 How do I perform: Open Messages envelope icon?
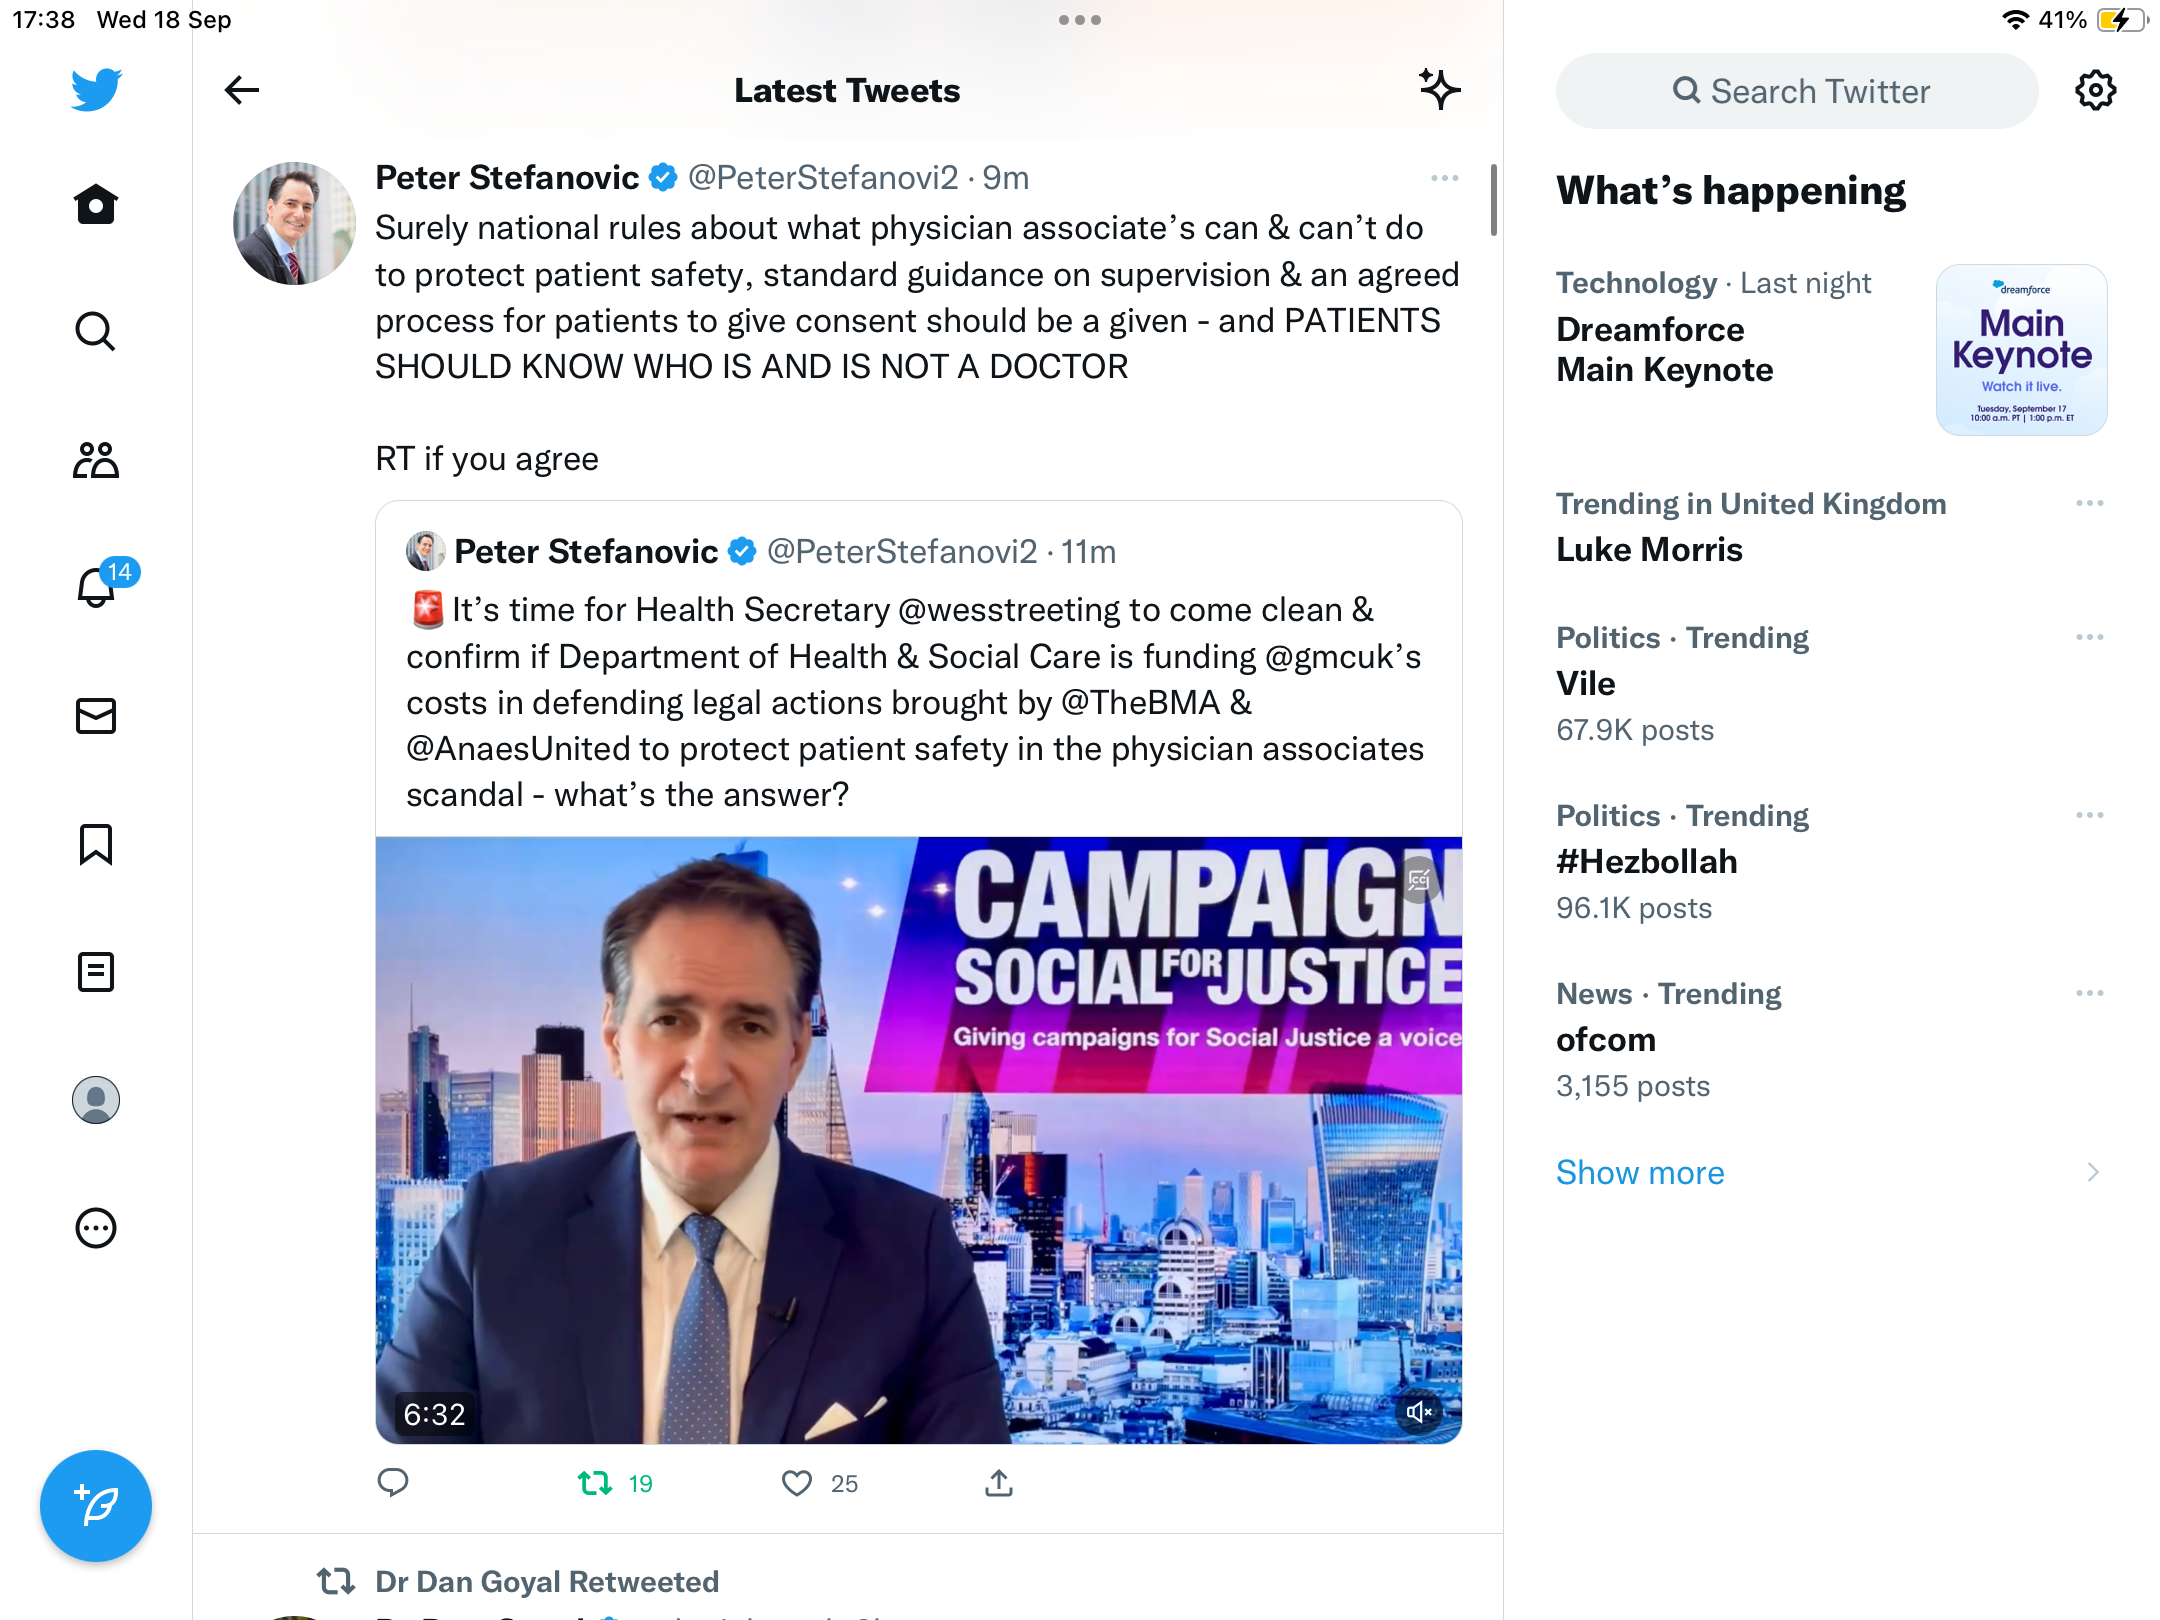click(96, 715)
